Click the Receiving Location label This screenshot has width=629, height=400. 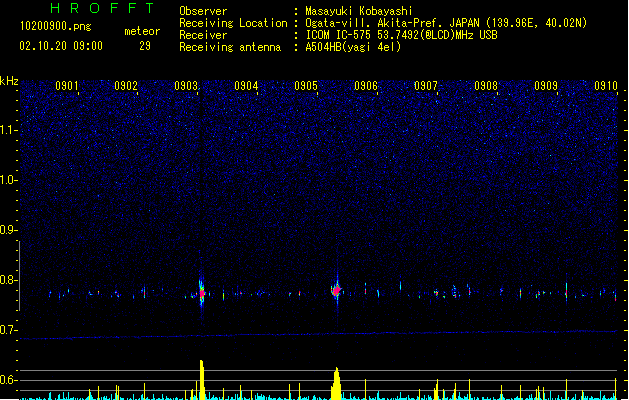(233, 23)
